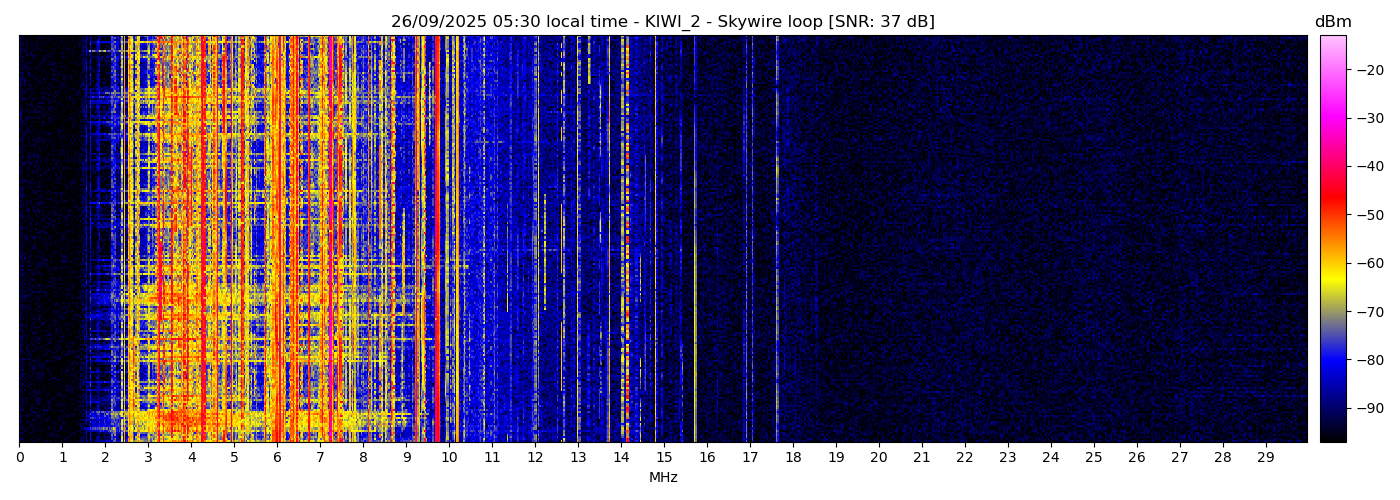Click the yellow carrier line near 15.7 MHz
Viewport: 1400px width, 500px height.
coord(695,240)
